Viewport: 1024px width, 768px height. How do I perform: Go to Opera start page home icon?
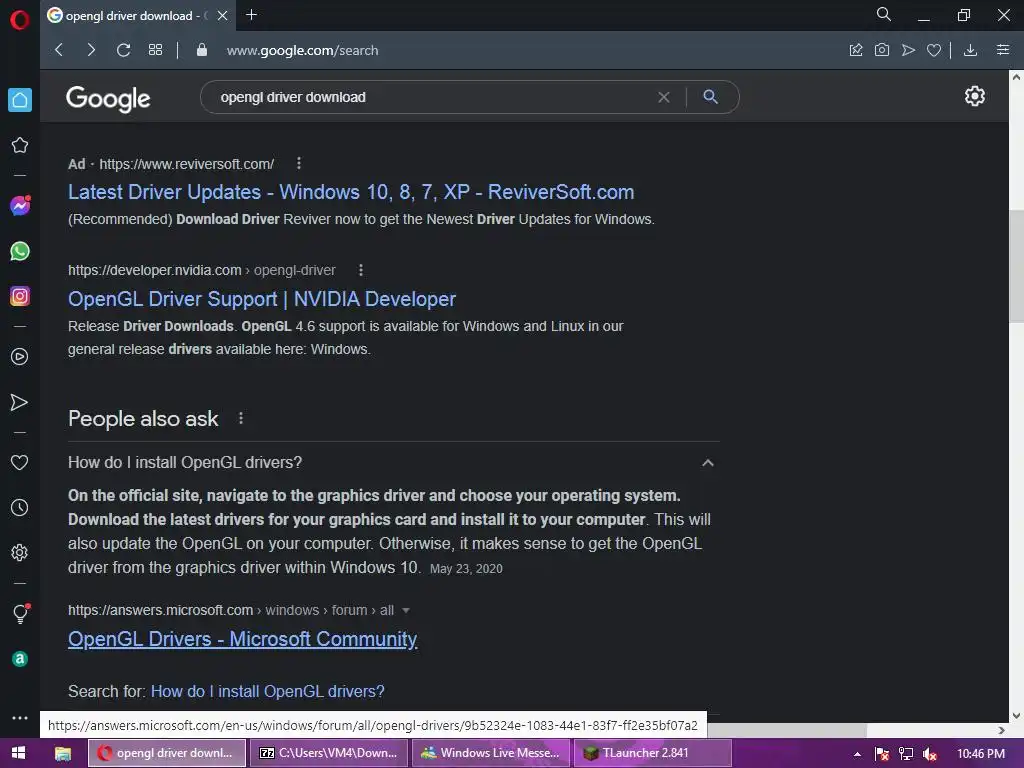pos(20,100)
